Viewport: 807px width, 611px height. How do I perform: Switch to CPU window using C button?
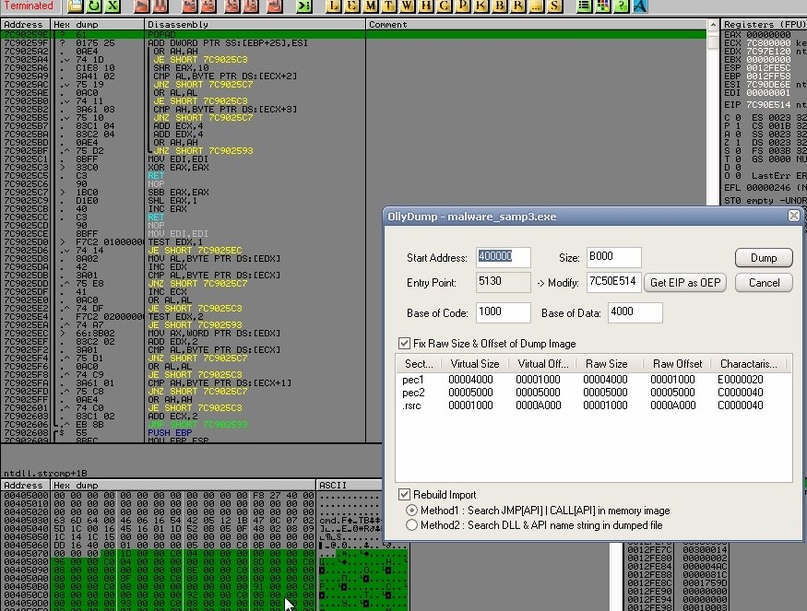443,7
